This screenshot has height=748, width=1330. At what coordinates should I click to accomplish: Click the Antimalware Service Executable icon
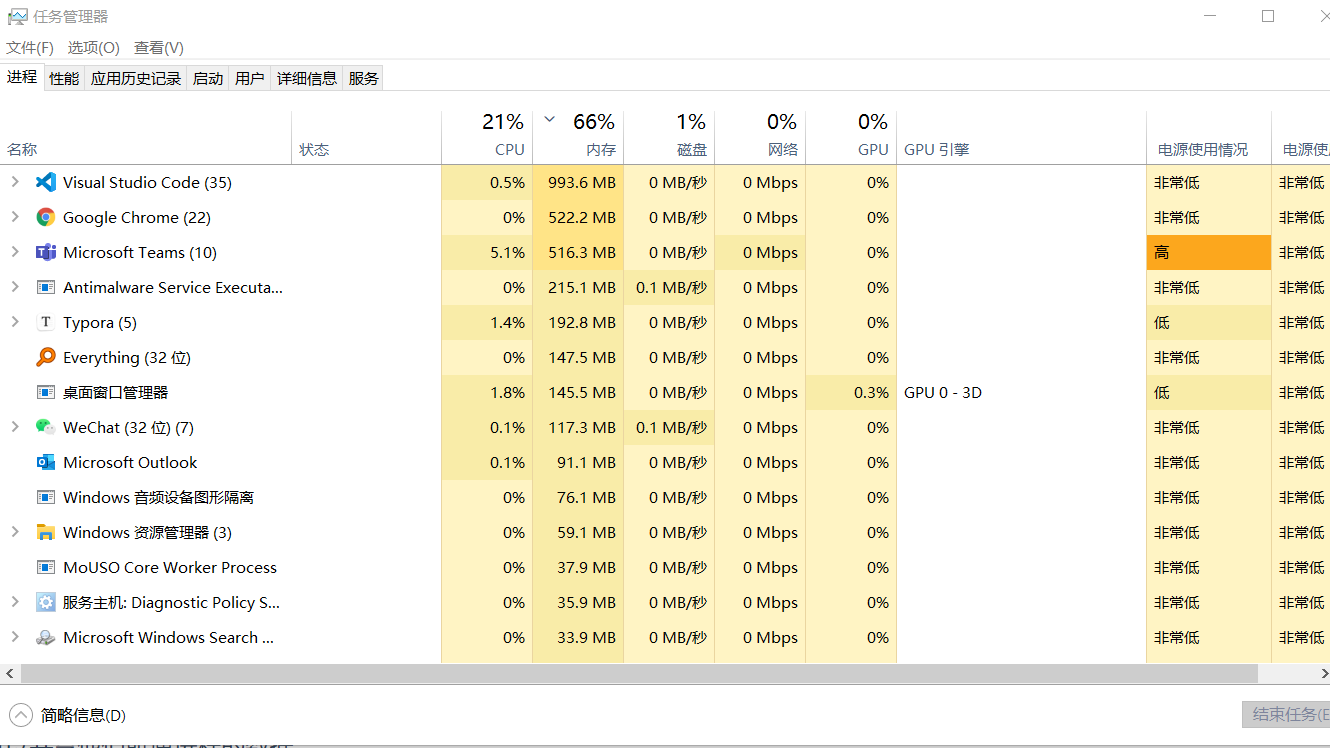coord(45,287)
